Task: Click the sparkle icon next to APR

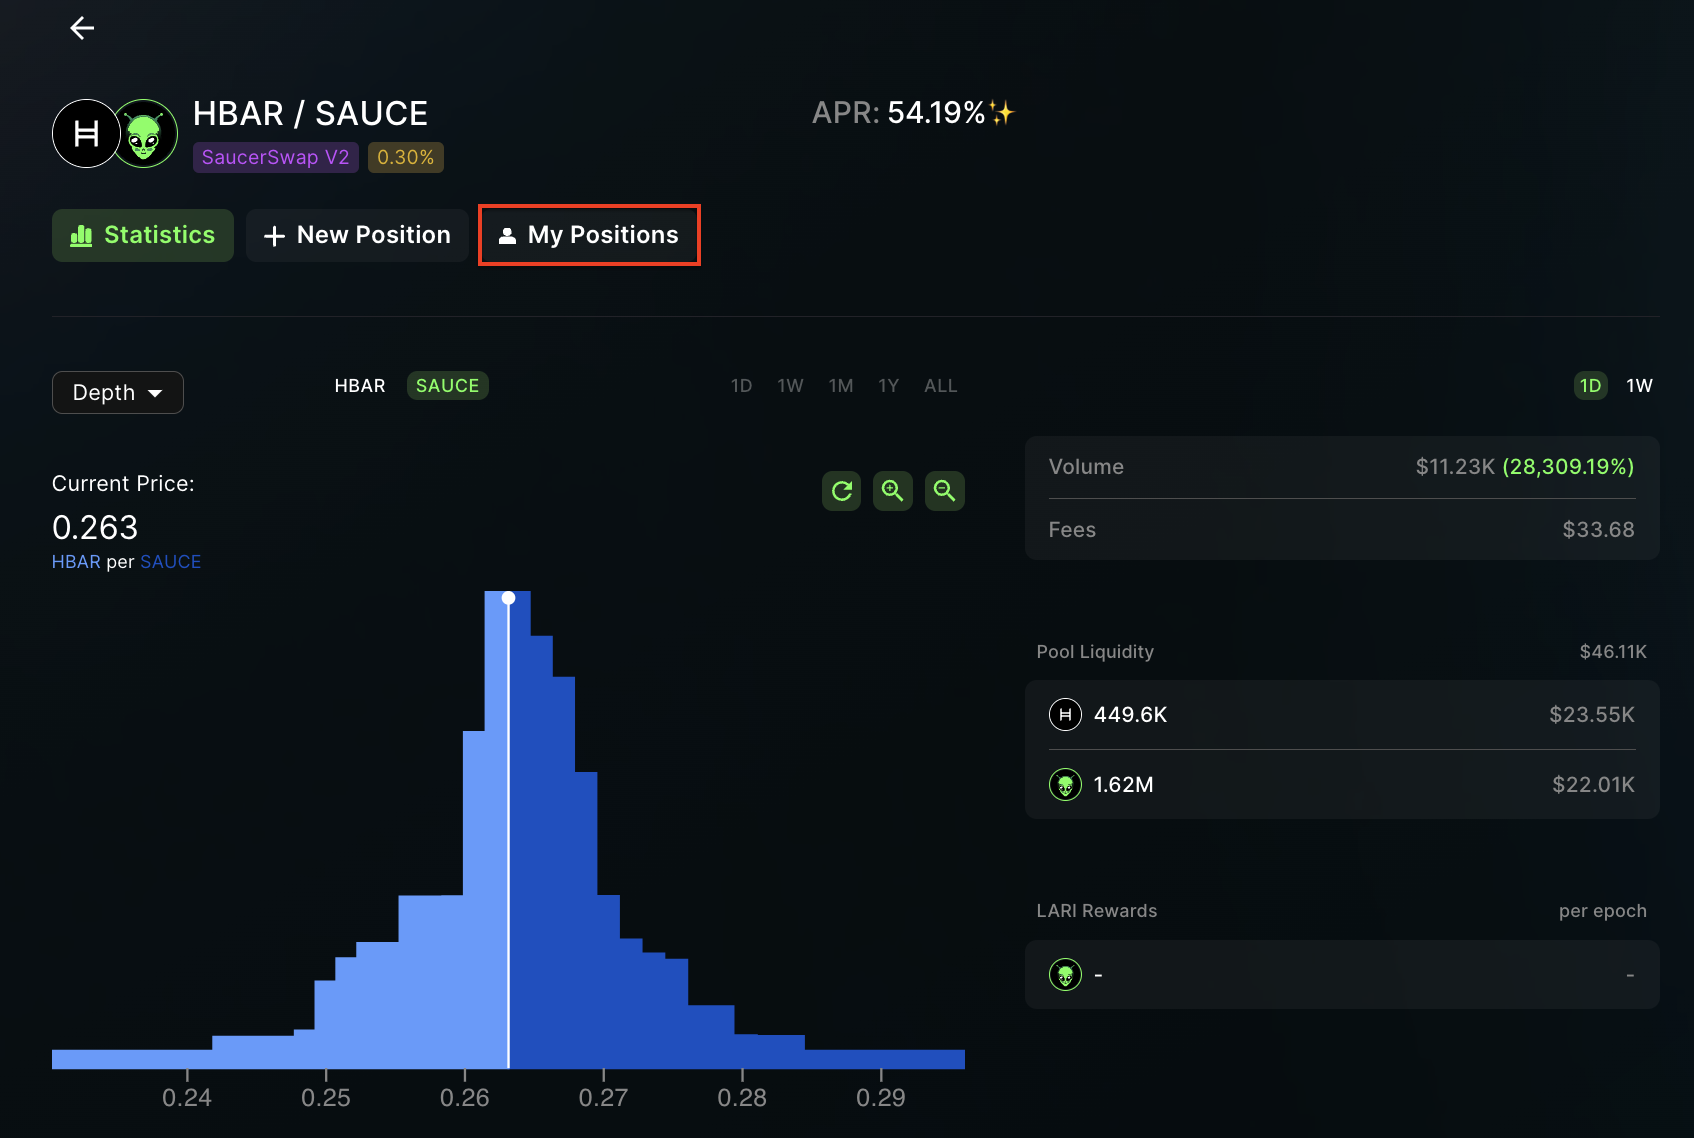Action: pos(1002,113)
